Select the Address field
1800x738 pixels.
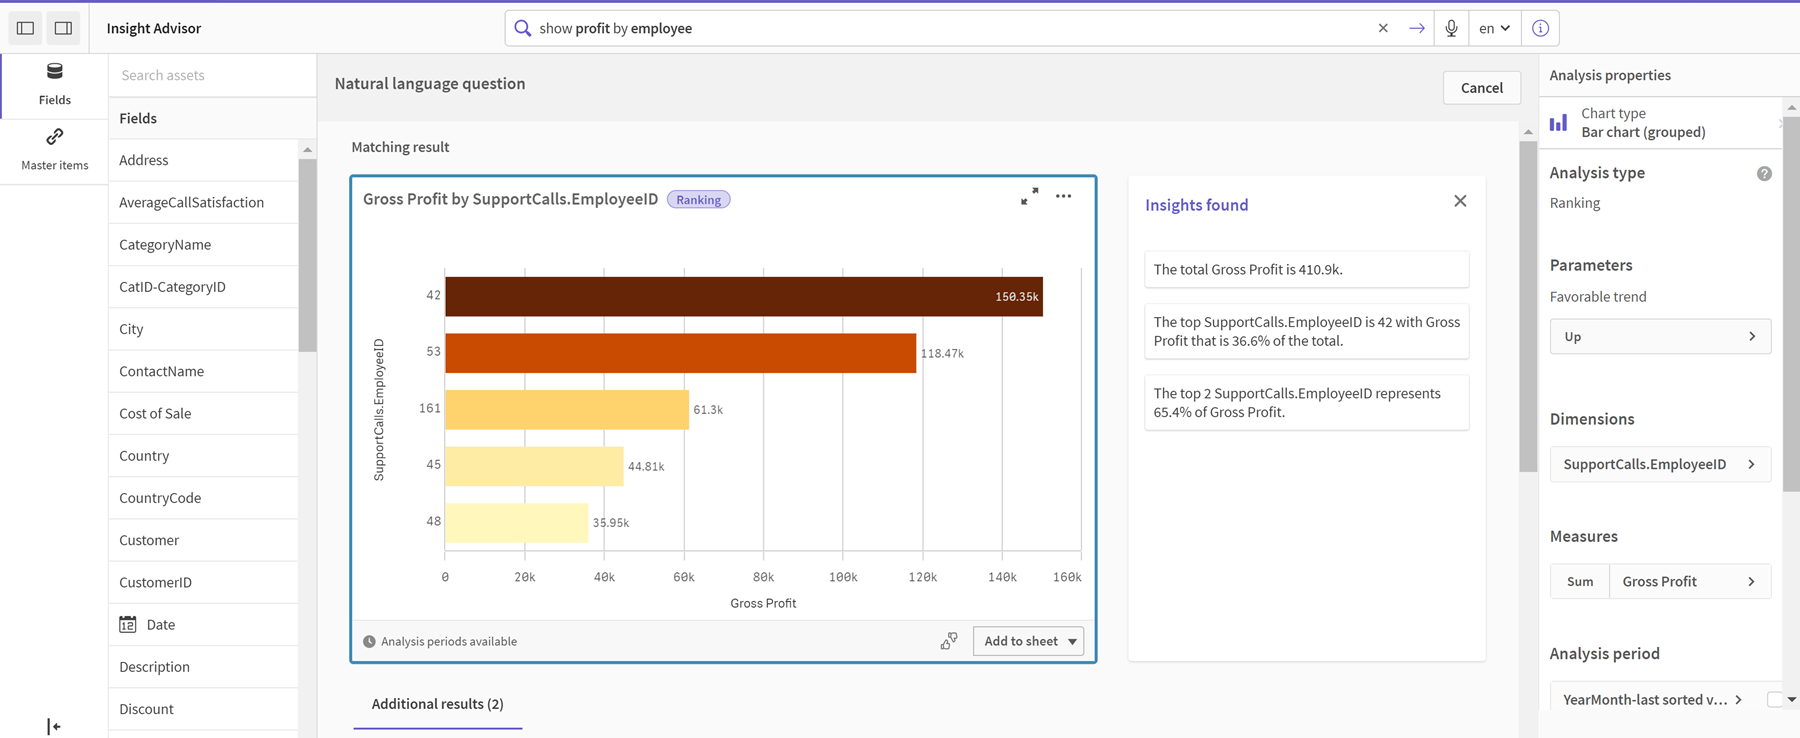click(x=203, y=160)
